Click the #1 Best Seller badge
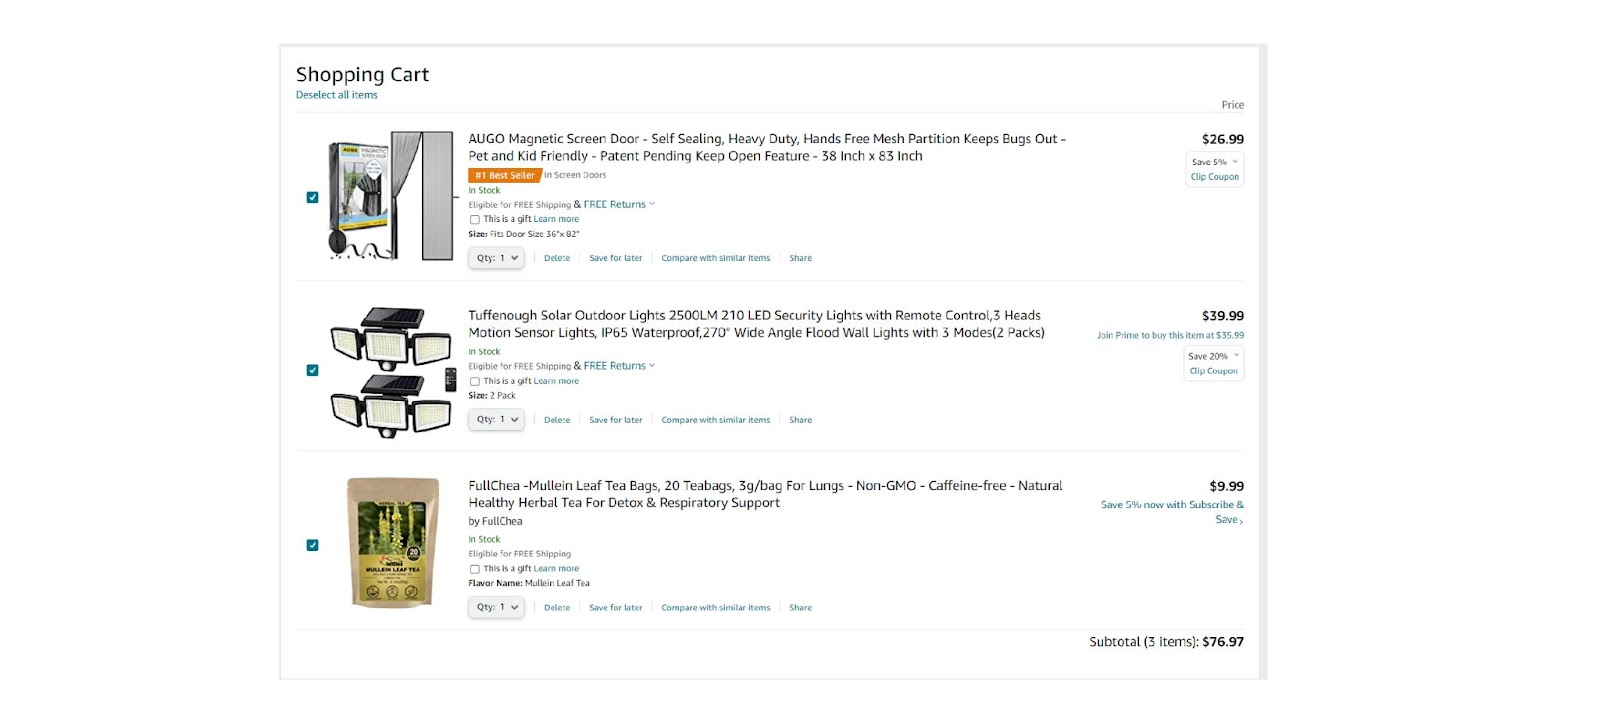 tap(505, 175)
